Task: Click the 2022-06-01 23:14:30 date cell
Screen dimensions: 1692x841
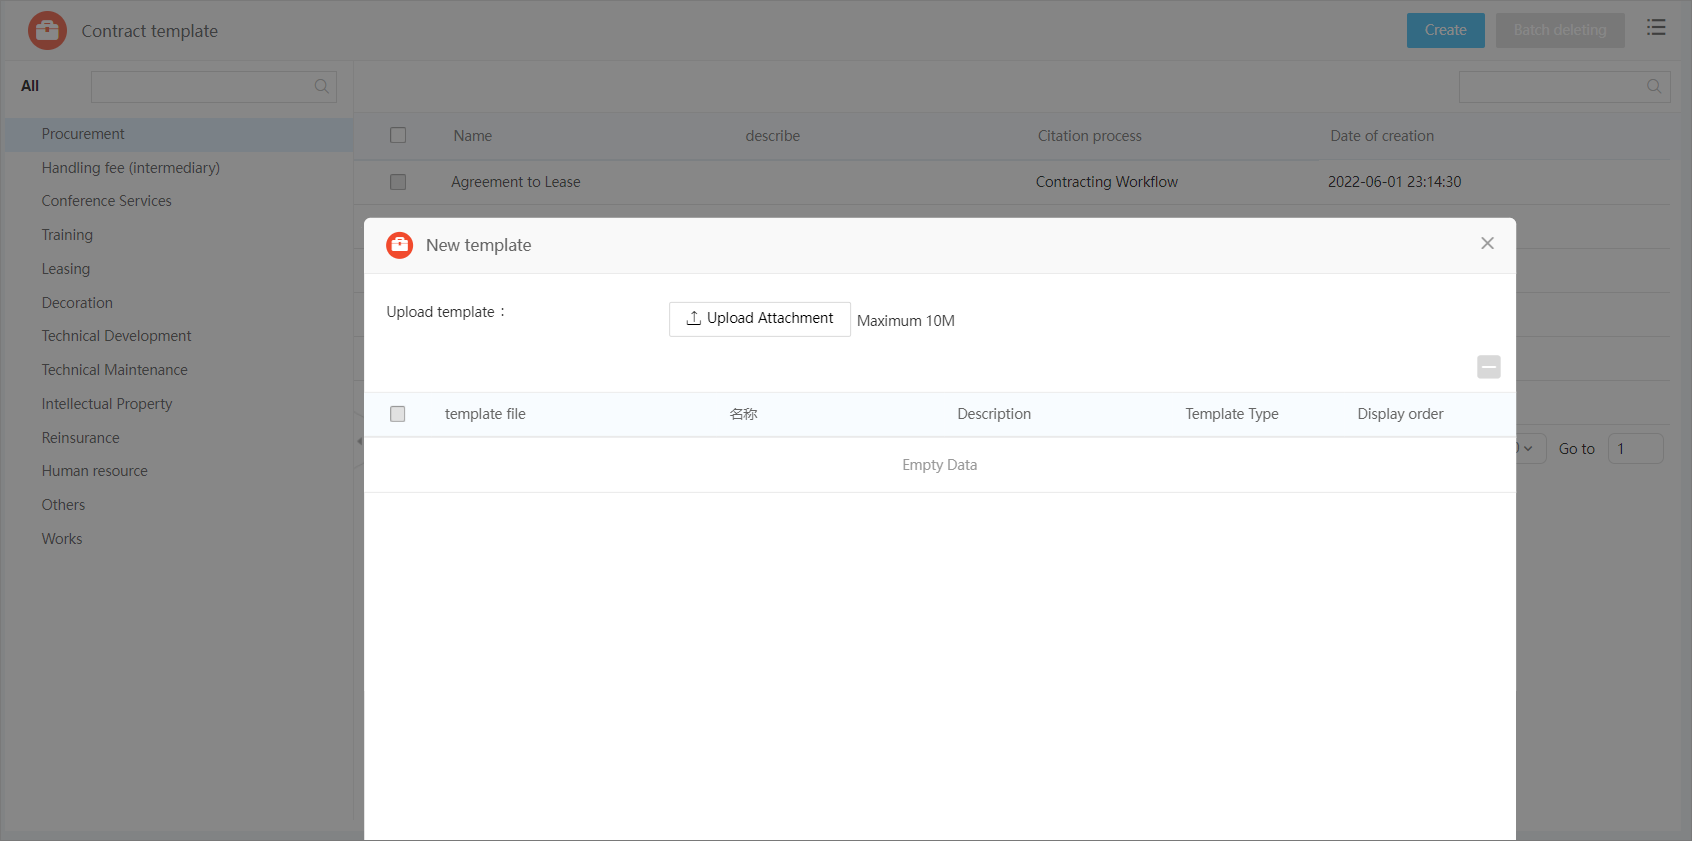Action: coord(1395,182)
